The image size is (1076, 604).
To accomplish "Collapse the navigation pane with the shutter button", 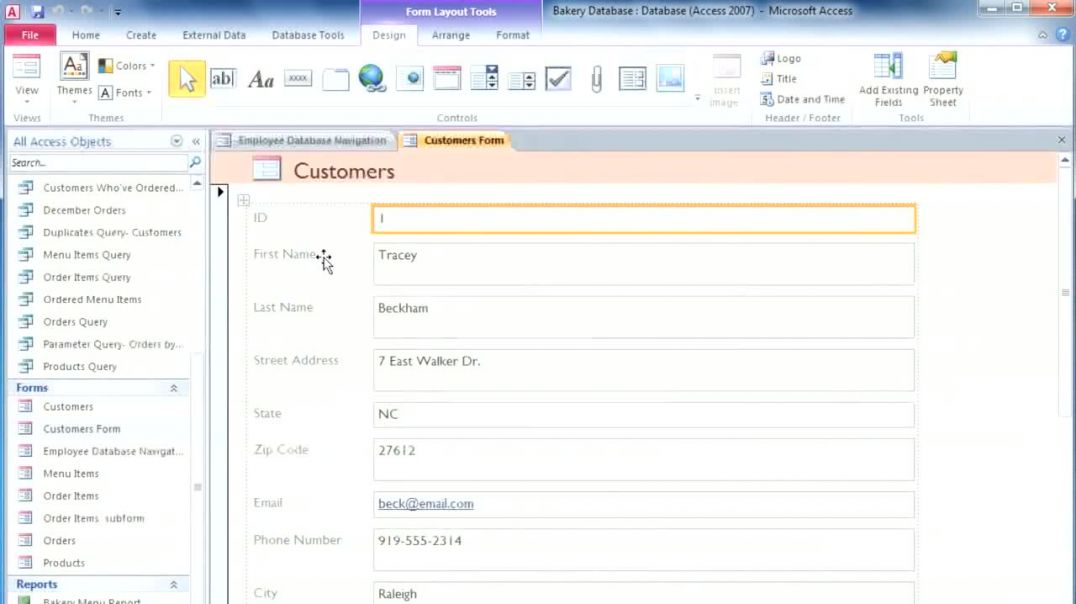I will click(196, 141).
